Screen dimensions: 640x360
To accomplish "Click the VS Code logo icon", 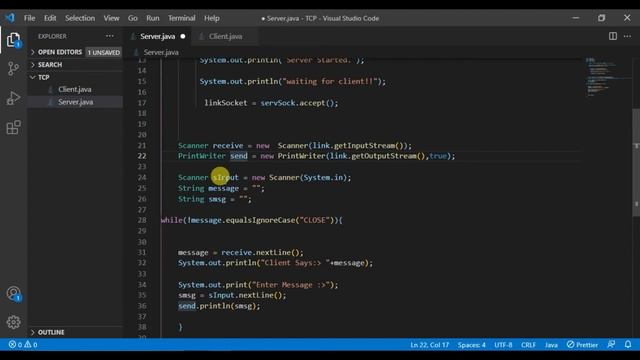I will click(x=10, y=18).
